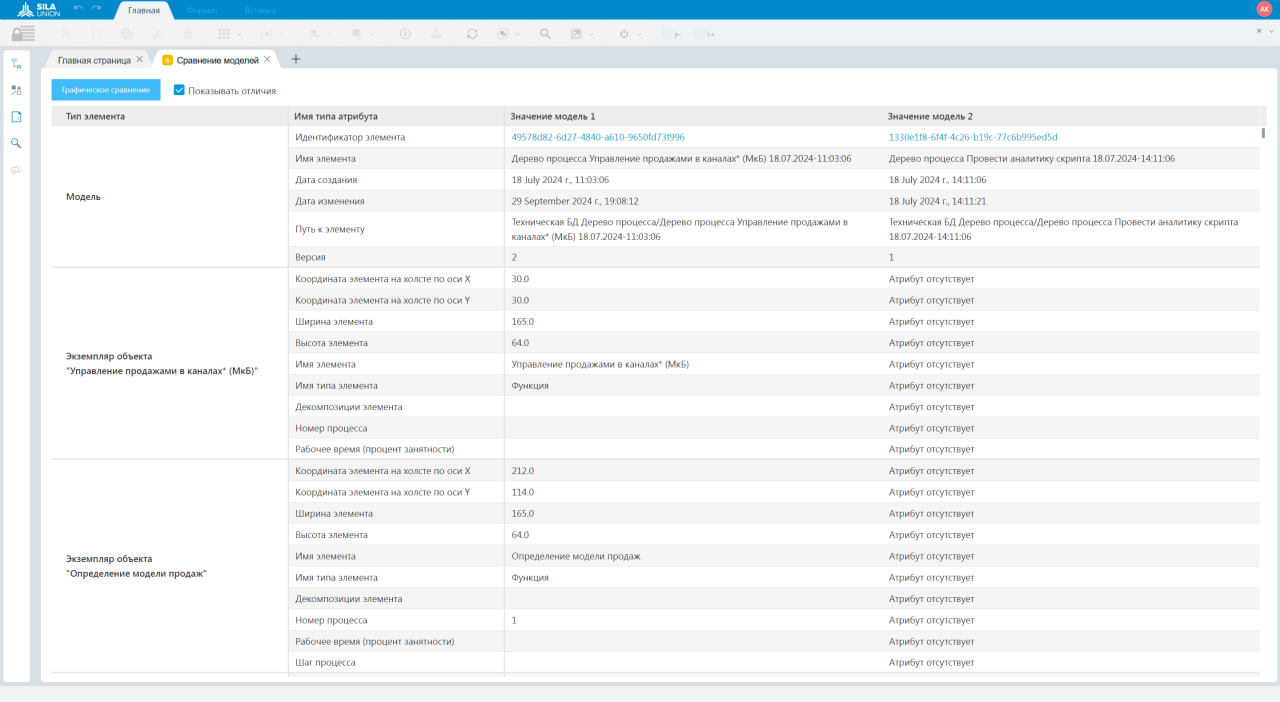Image resolution: width=1280 pixels, height=702 pixels.
Task: Open the model tree navigator sidebar icon
Action: pyautogui.click(x=16, y=64)
